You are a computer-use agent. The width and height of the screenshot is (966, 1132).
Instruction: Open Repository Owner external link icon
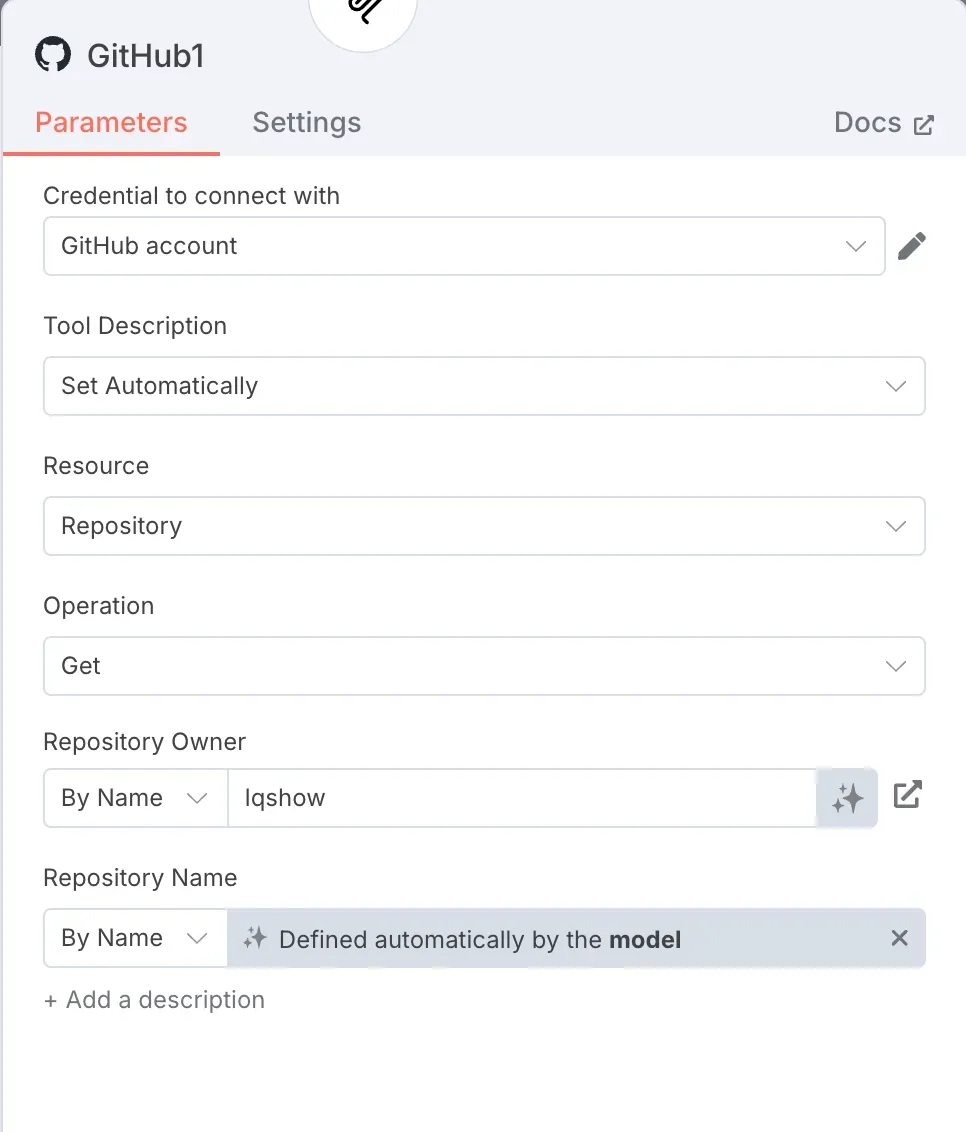coord(908,794)
